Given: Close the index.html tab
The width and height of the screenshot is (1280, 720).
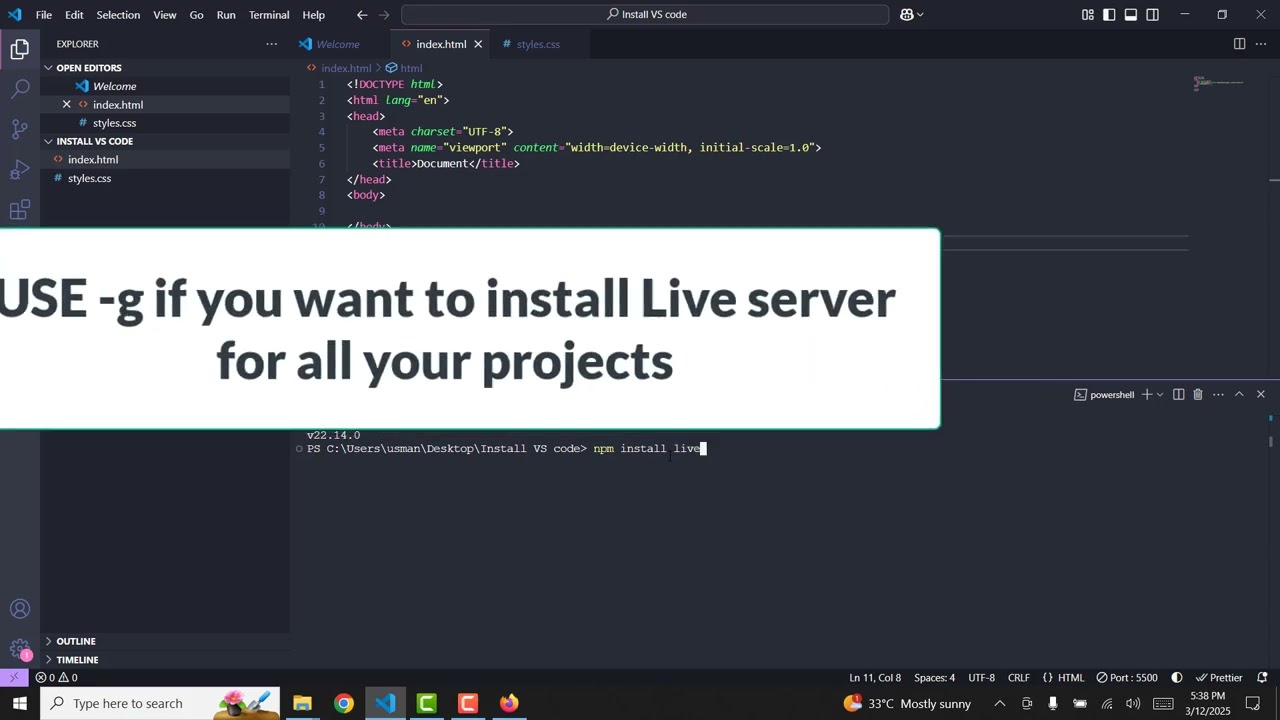Looking at the screenshot, I should coord(478,44).
